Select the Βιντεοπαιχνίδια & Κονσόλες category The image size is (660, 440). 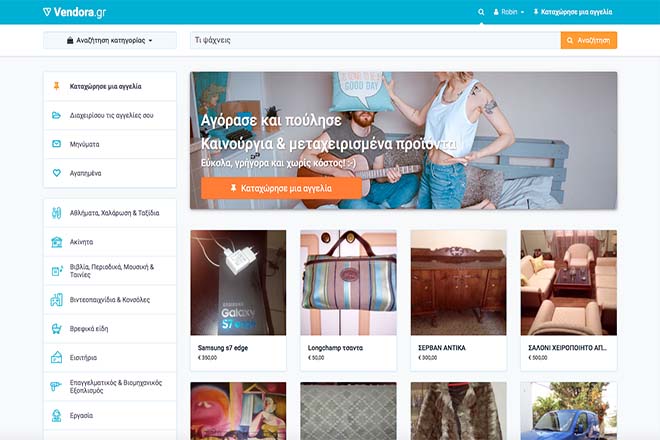[110, 300]
